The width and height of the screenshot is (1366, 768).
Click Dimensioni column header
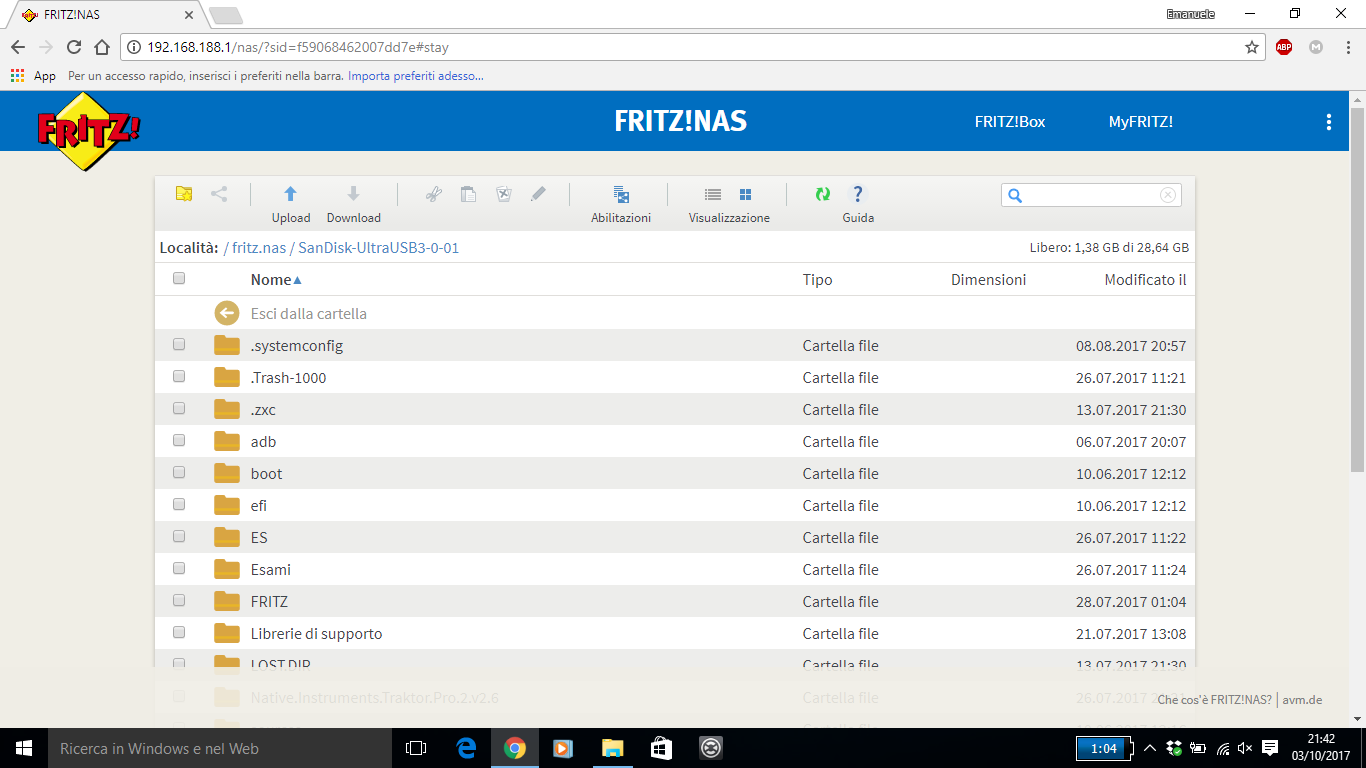988,280
